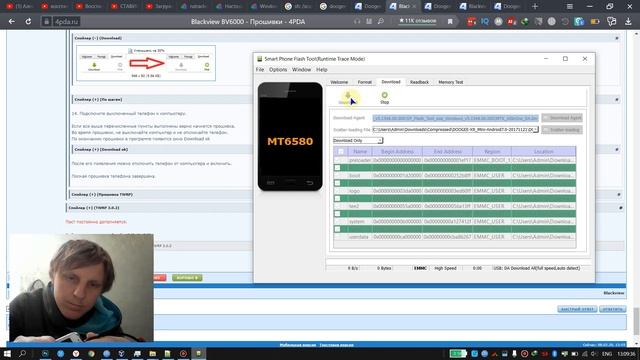Viewport: 640px width, 360px height.
Task: Click the headphones read-aloud icon in address bar
Action: point(357,21)
